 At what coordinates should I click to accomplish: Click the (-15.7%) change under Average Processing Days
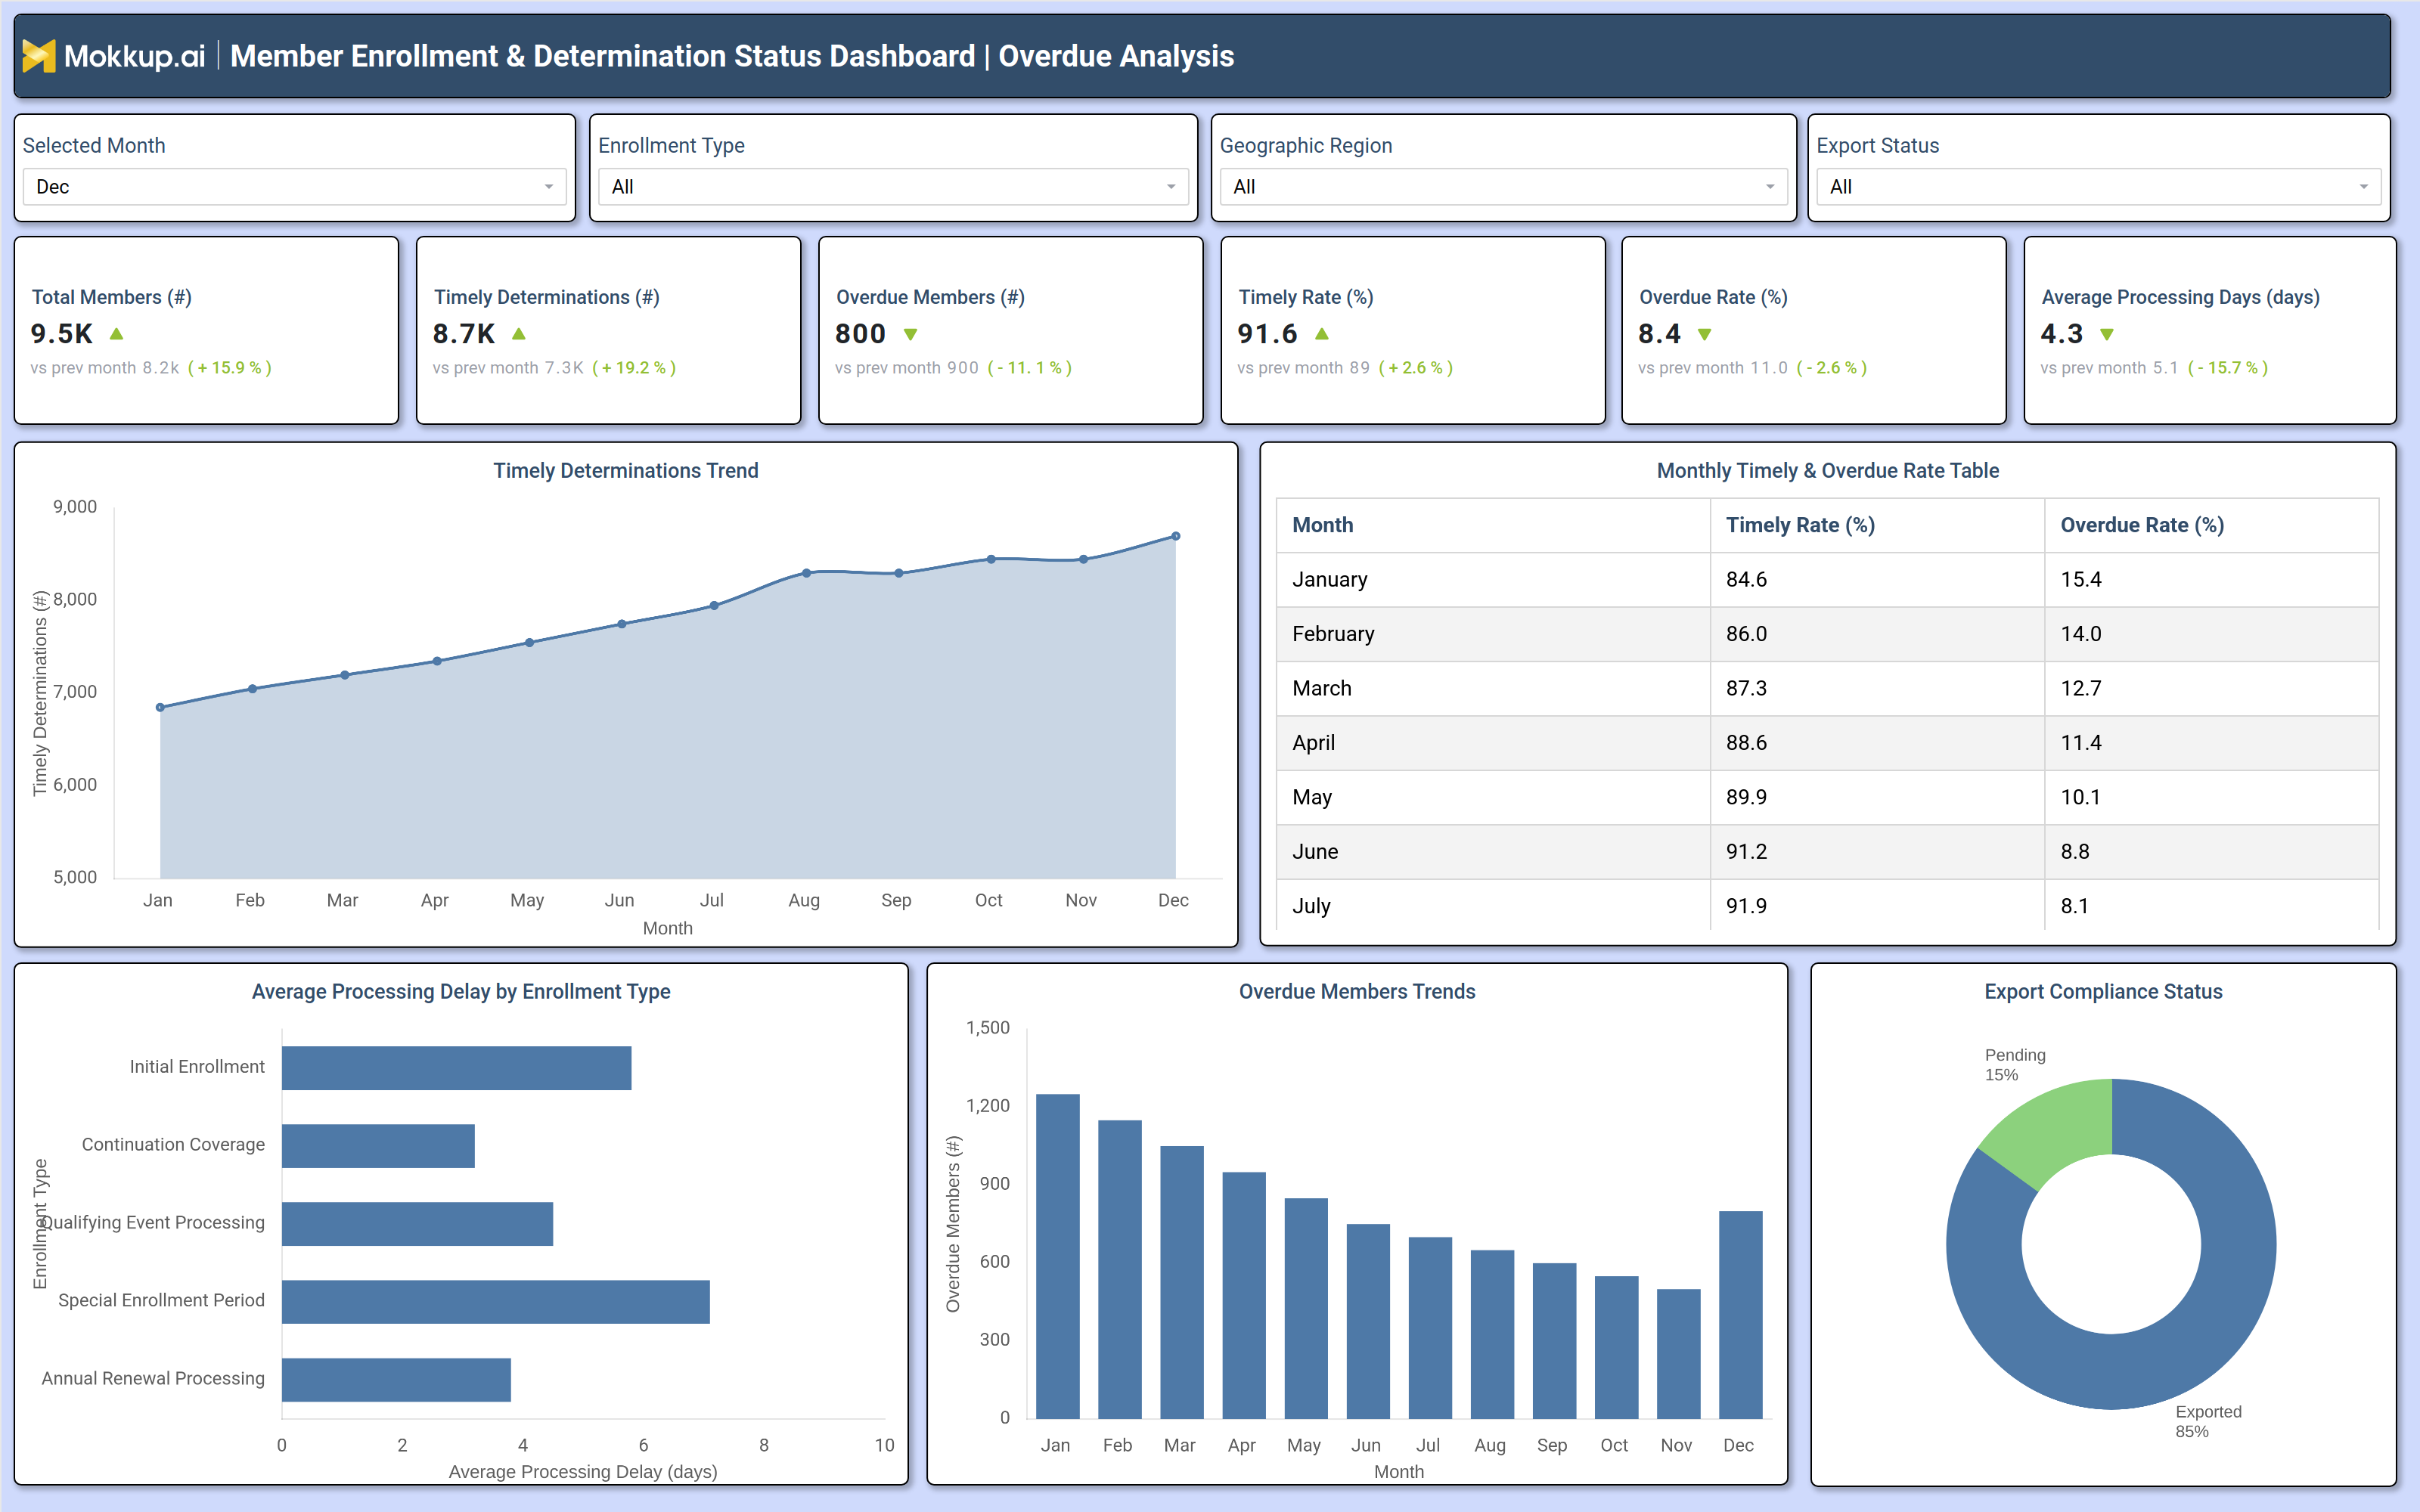tap(2227, 368)
